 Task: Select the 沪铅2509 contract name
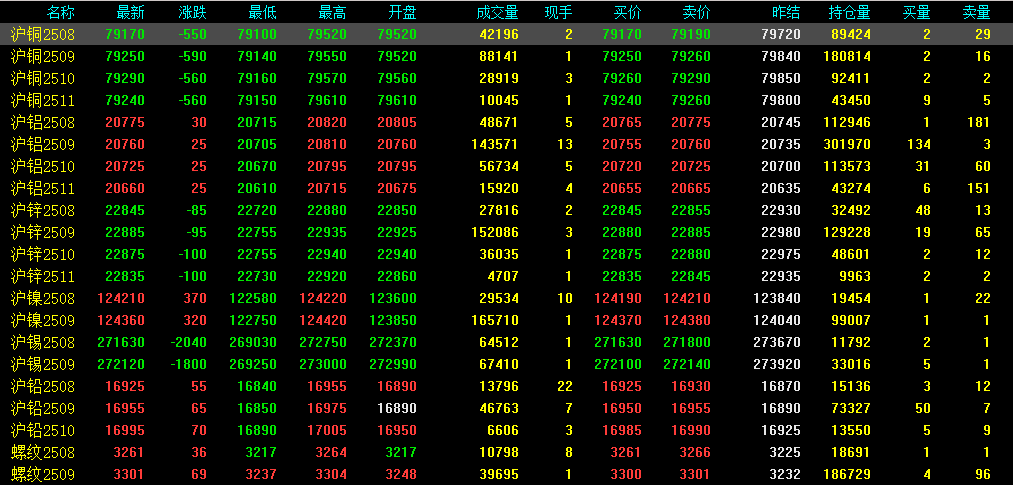click(x=43, y=408)
